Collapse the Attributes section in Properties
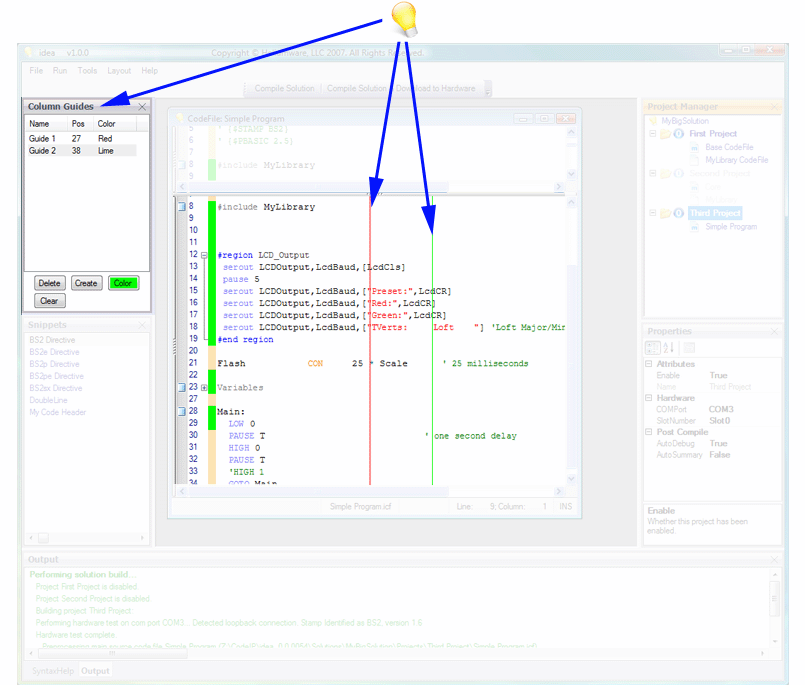The height and width of the screenshot is (685, 805). [648, 364]
